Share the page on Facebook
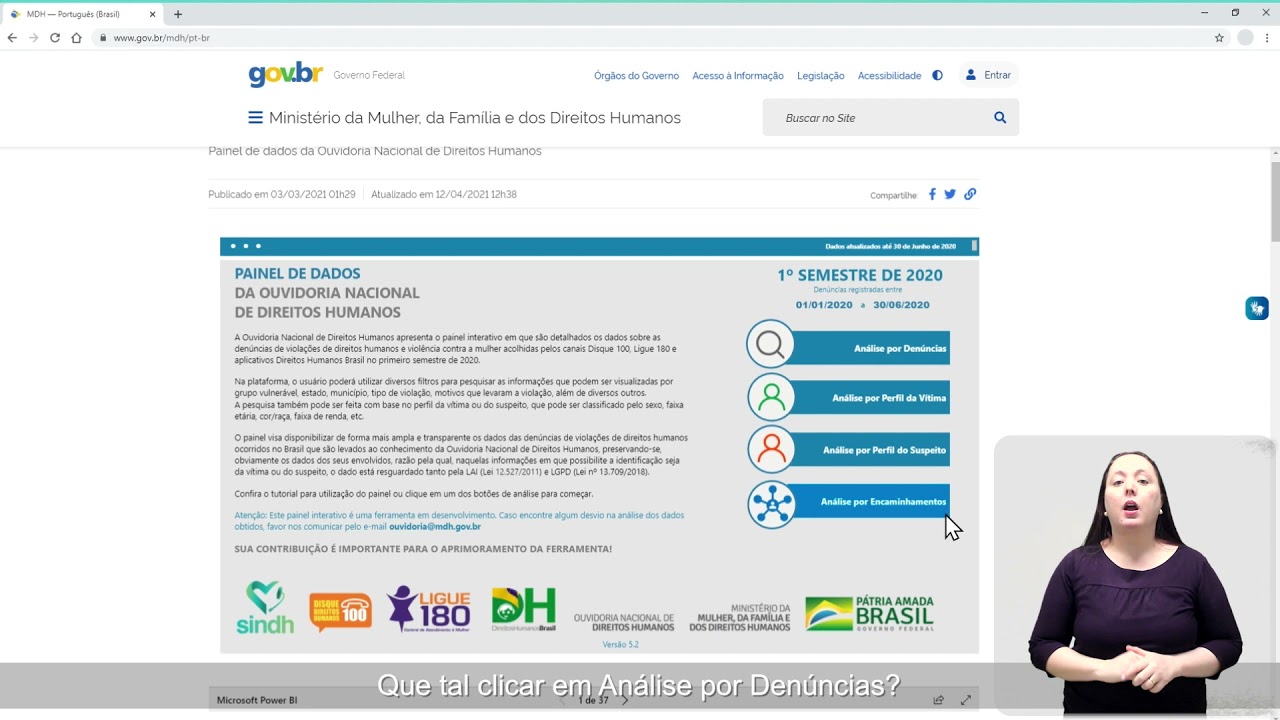This screenshot has height=720, width=1280. click(931, 194)
